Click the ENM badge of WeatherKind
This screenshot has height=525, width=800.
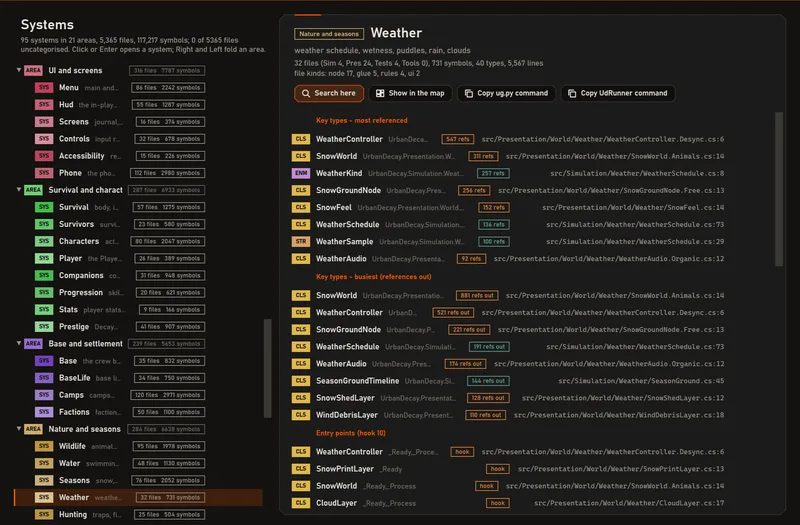click(x=301, y=173)
